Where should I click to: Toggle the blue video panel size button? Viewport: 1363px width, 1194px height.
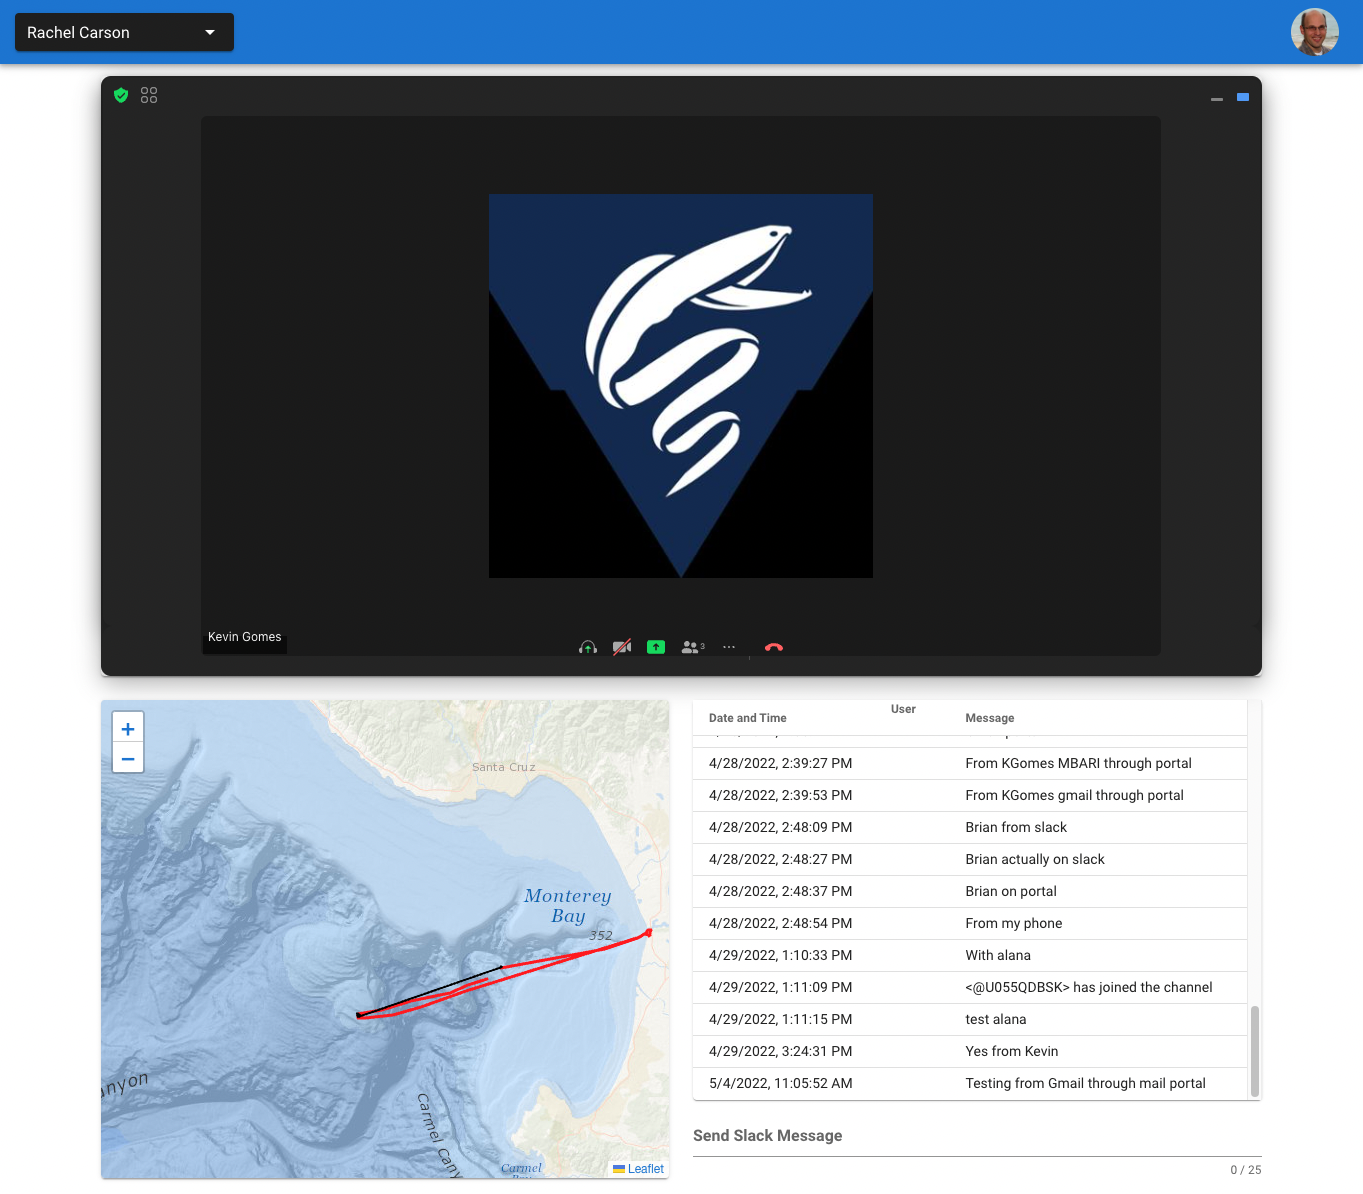click(1243, 97)
